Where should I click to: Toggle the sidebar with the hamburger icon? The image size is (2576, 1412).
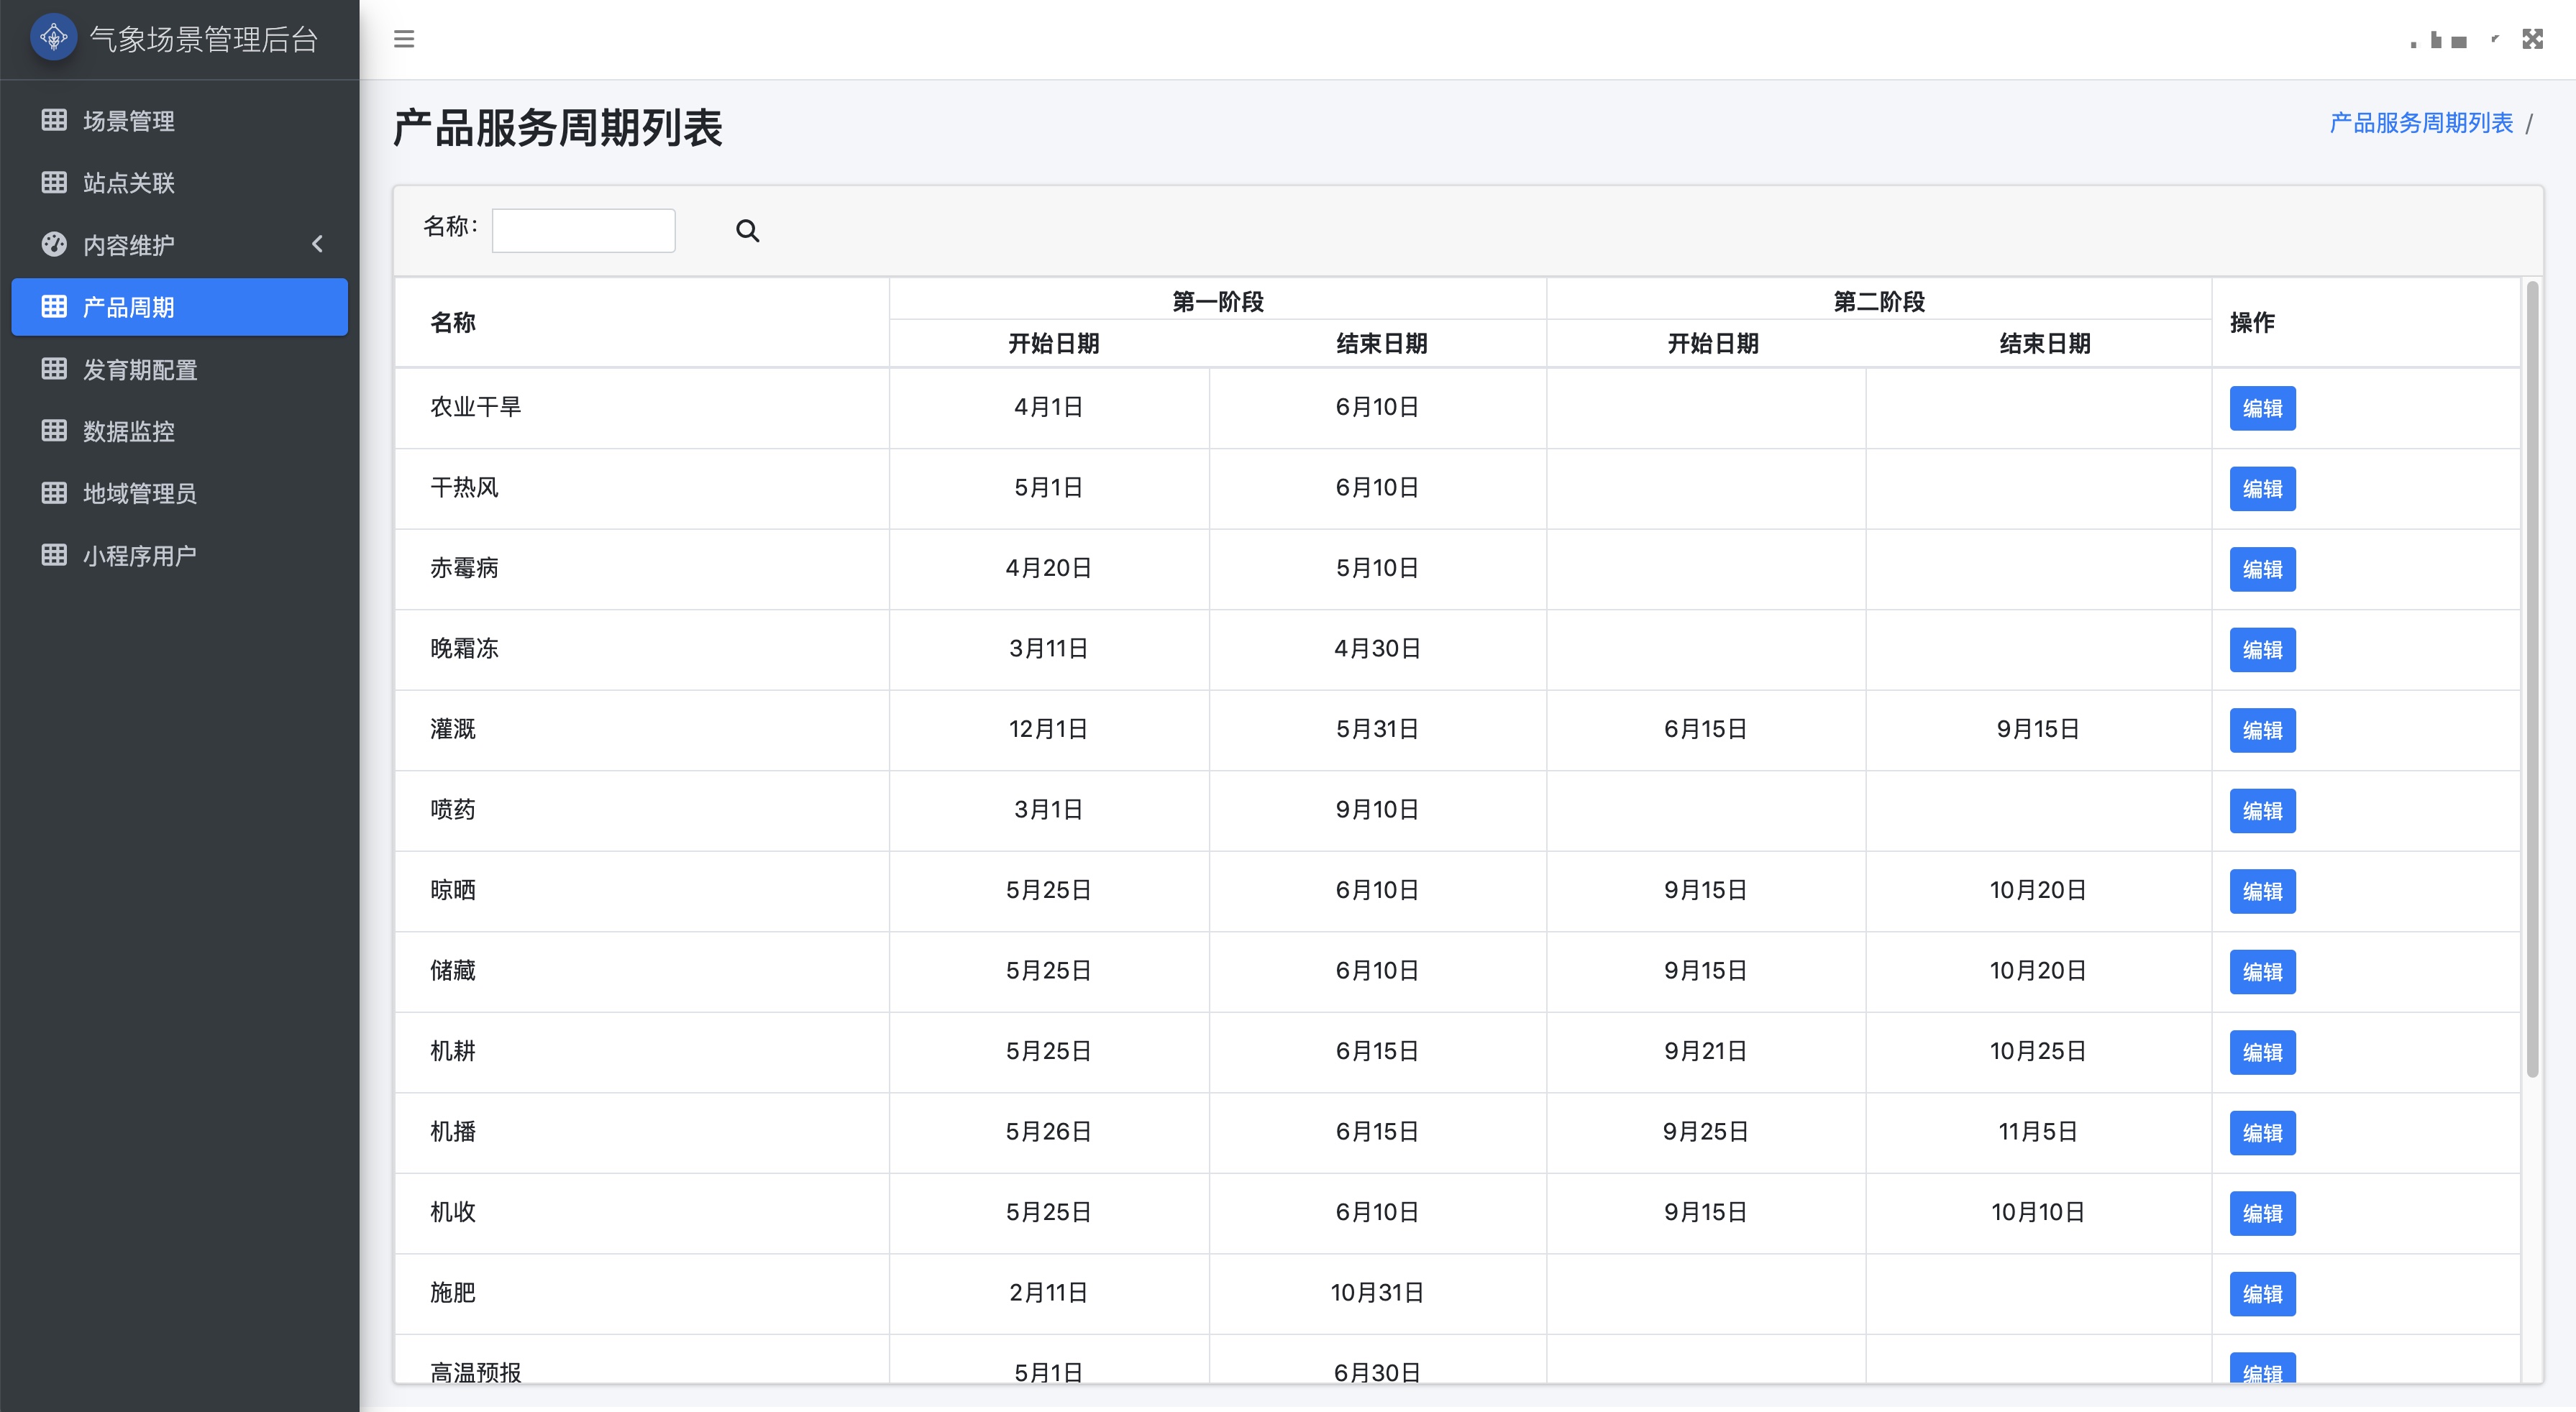[404, 39]
